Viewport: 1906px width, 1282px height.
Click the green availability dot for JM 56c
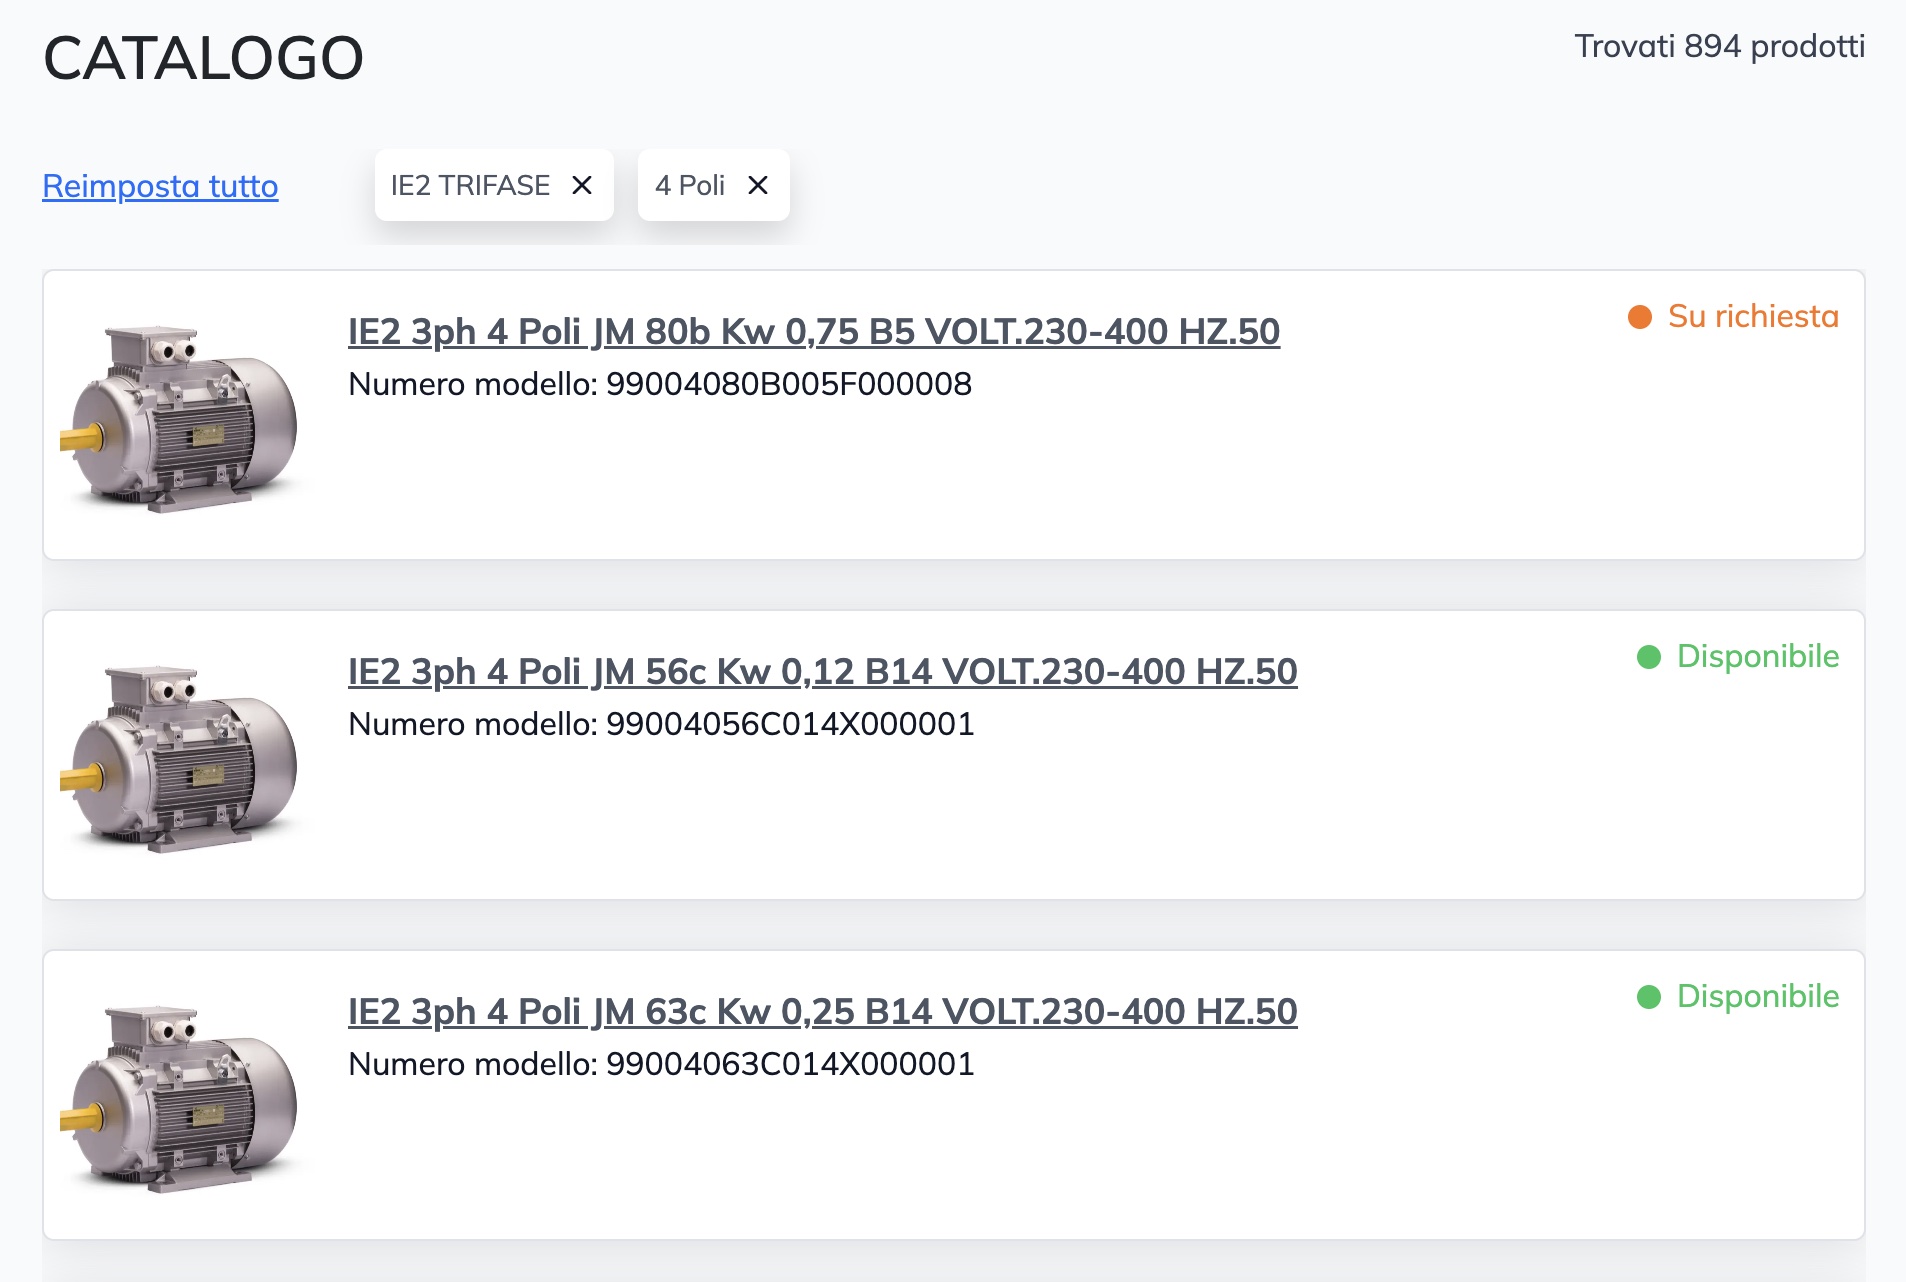coord(1649,657)
